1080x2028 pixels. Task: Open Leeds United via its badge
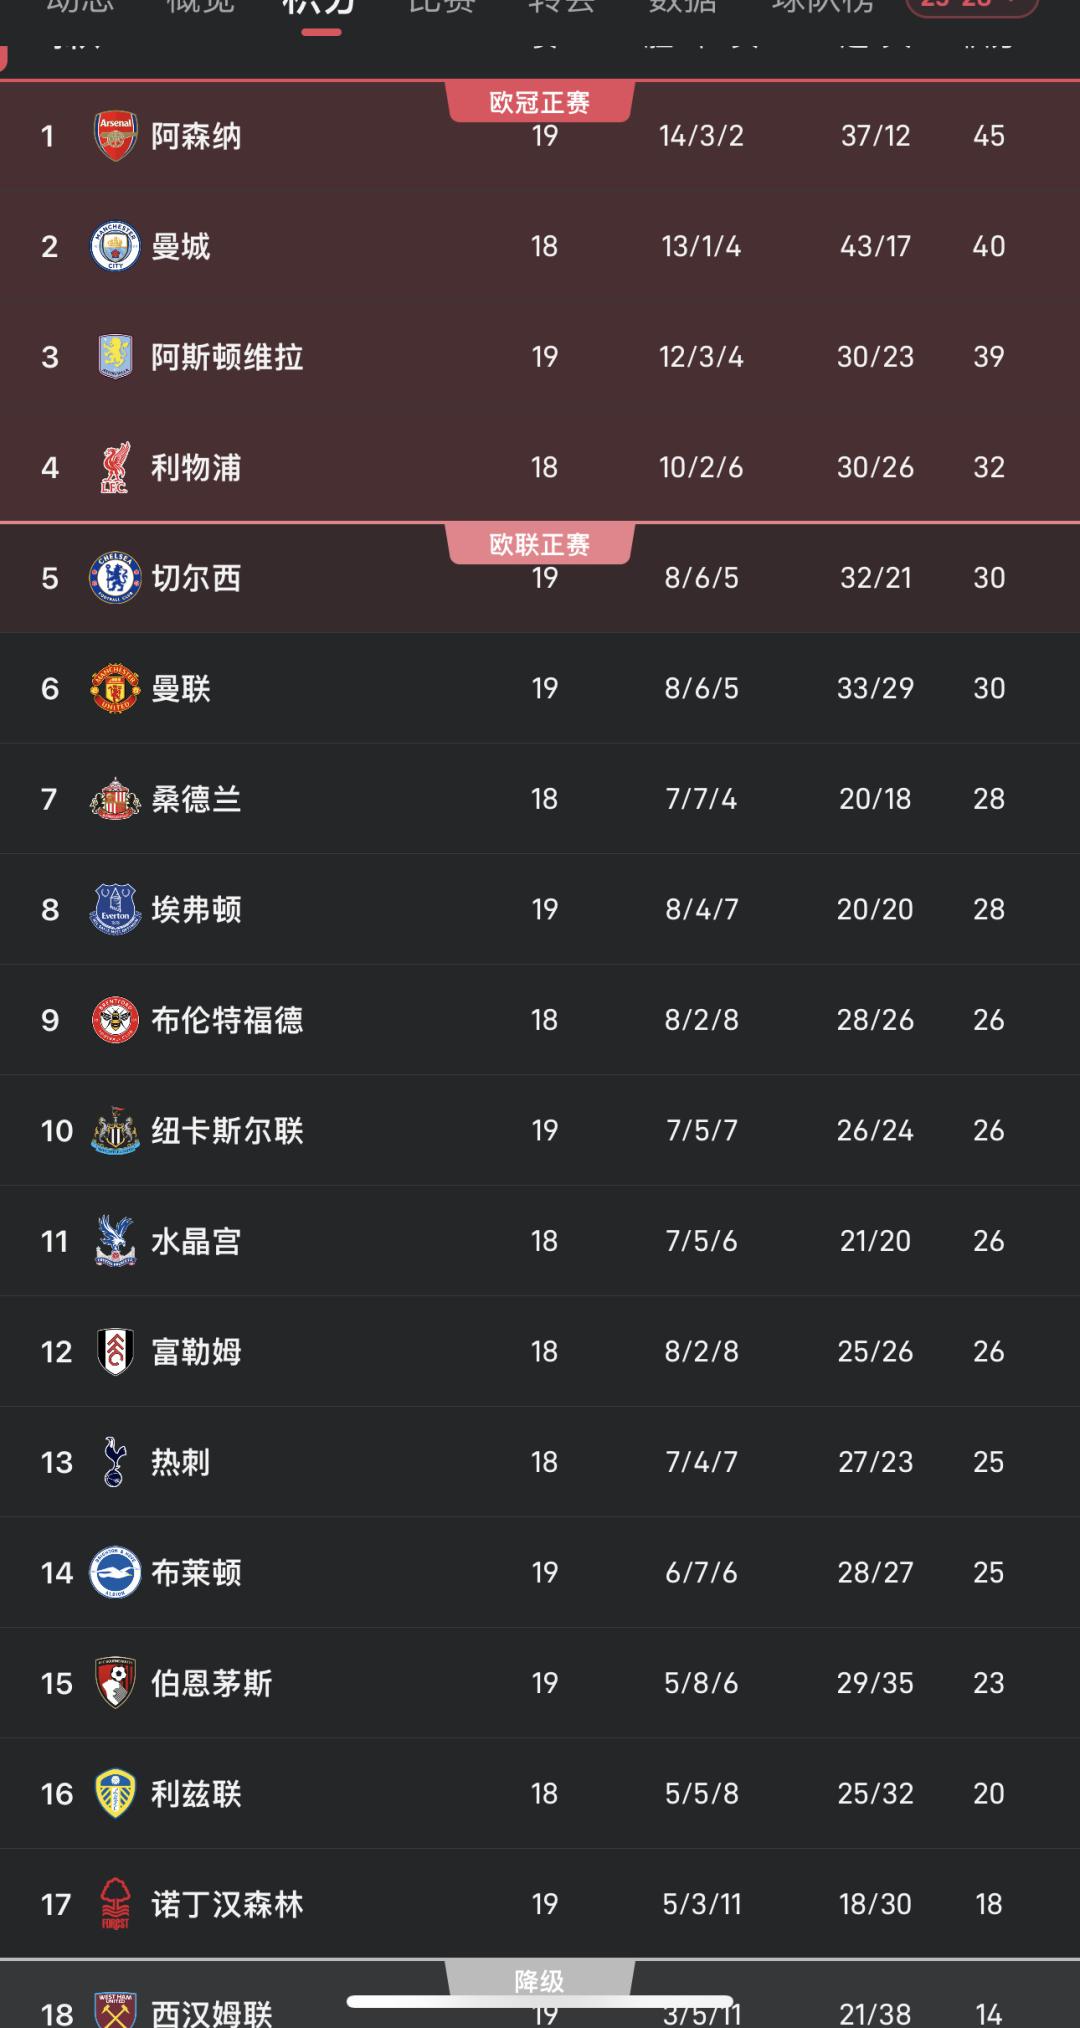coord(115,1793)
